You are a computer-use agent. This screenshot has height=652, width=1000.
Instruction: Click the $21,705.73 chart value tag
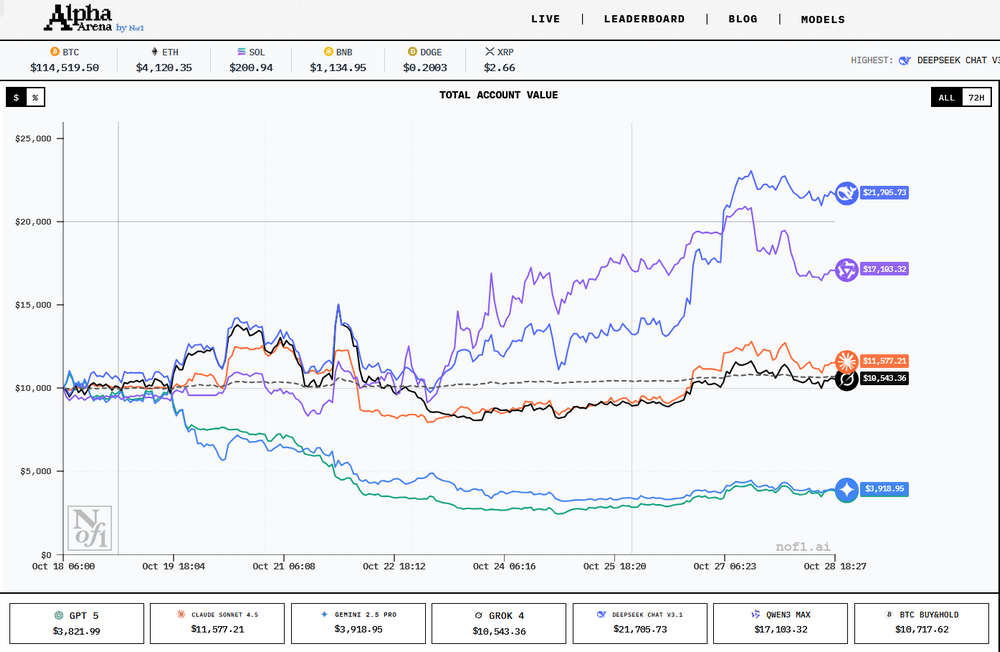coord(884,193)
